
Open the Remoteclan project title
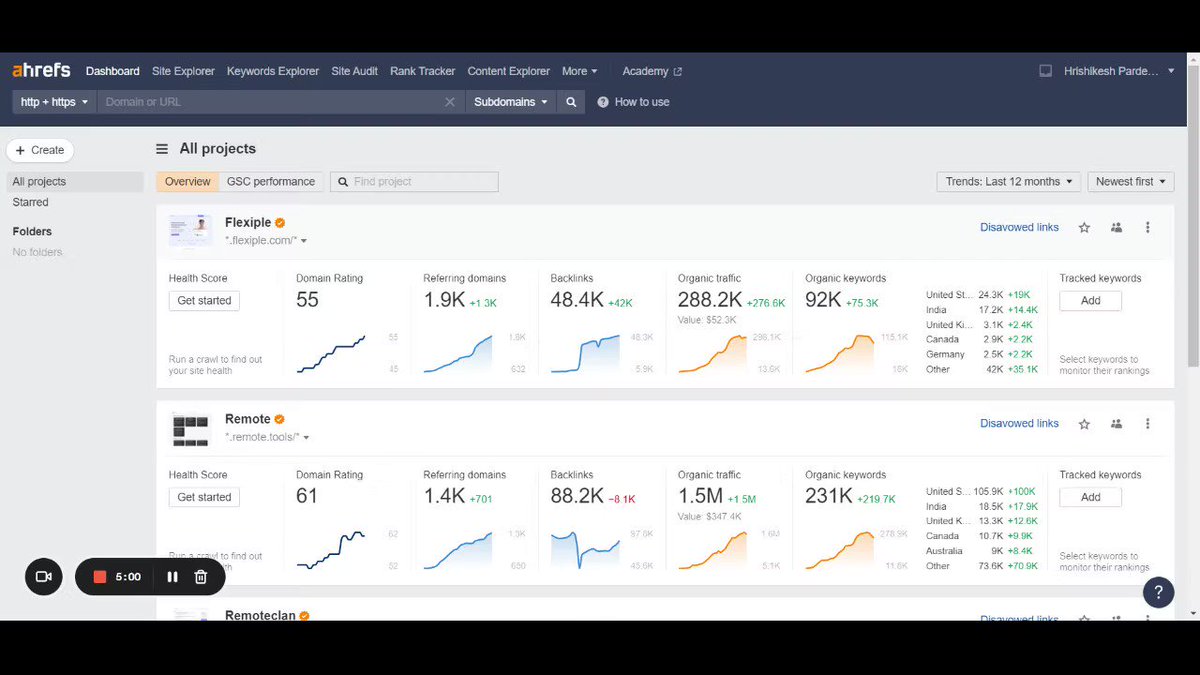point(260,616)
